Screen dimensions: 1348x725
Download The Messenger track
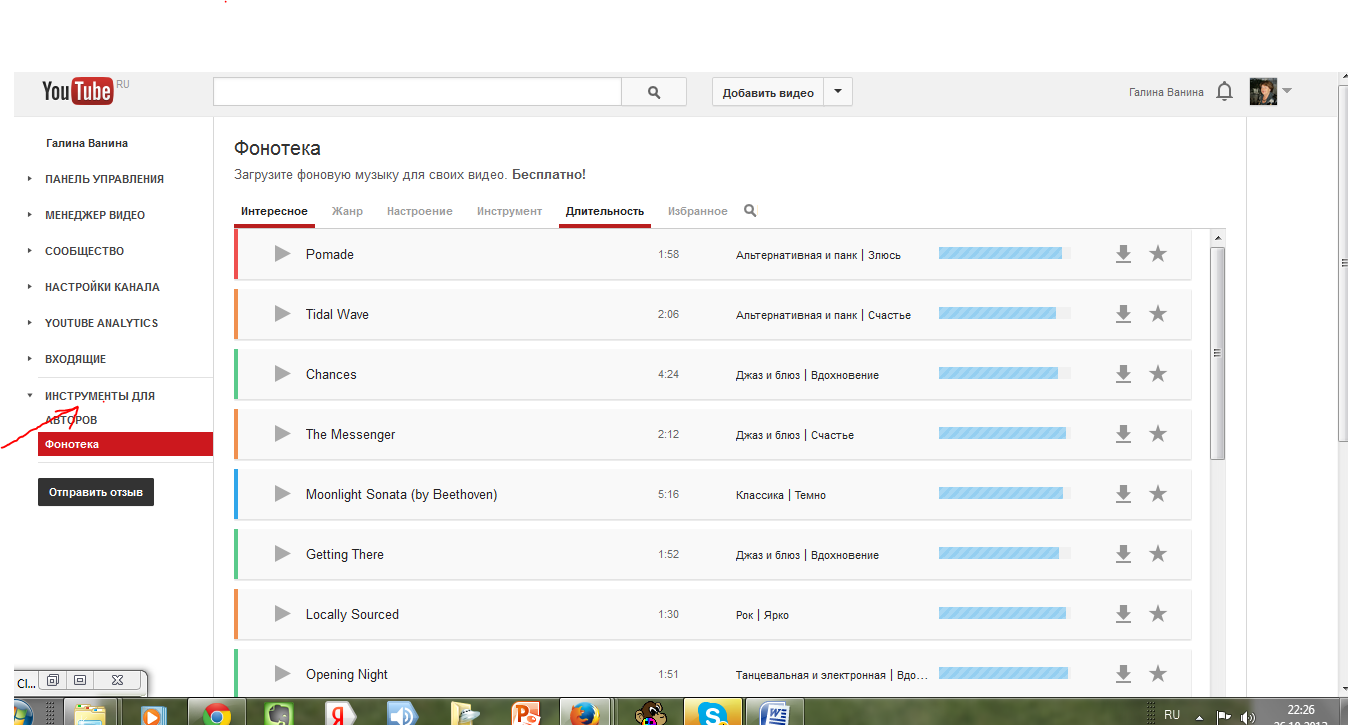click(1123, 434)
